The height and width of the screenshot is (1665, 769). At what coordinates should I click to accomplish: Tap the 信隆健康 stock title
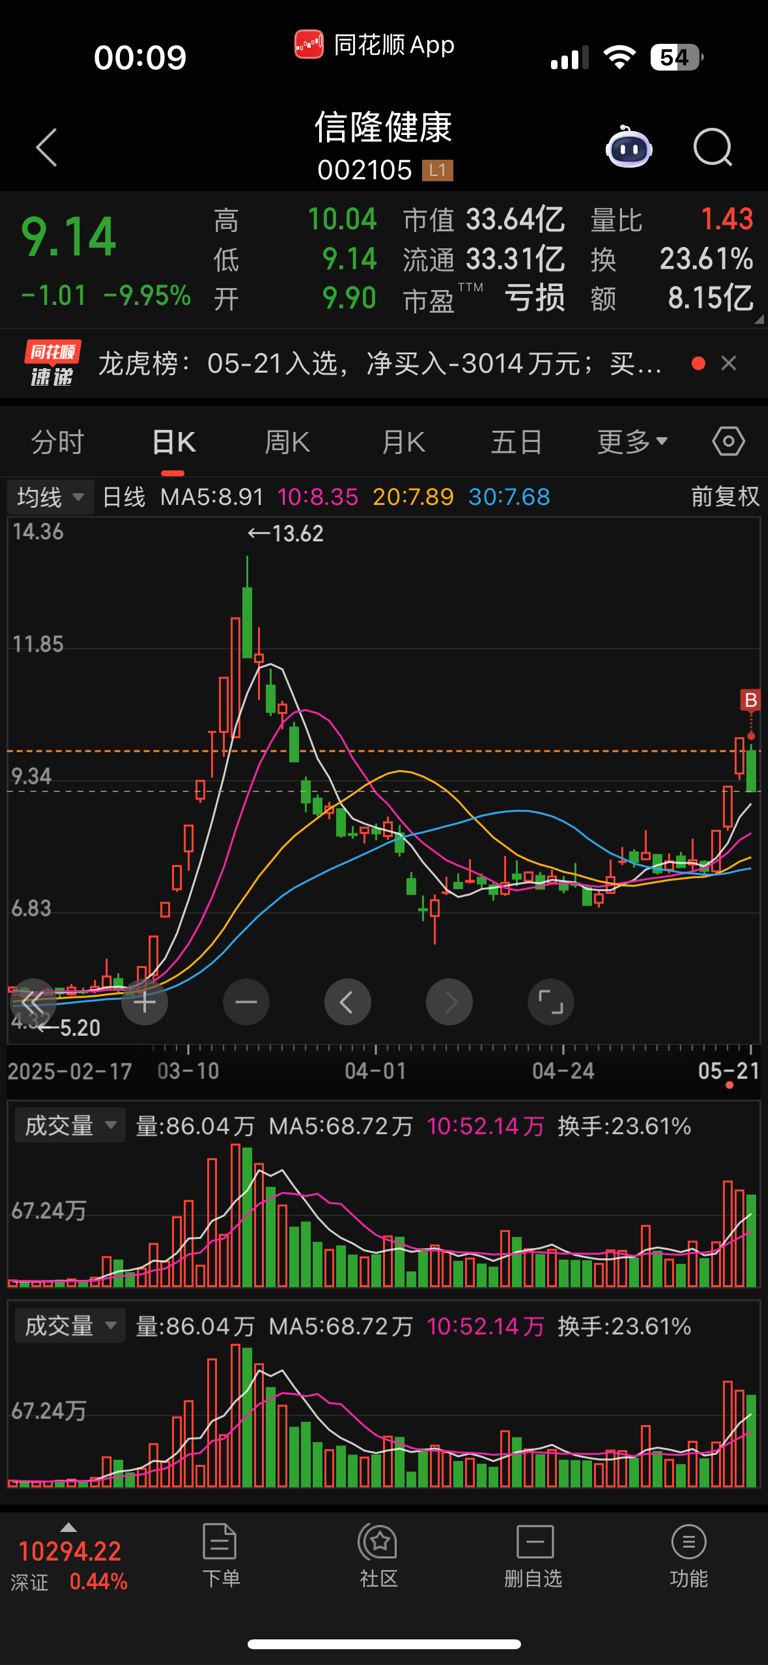(384, 127)
